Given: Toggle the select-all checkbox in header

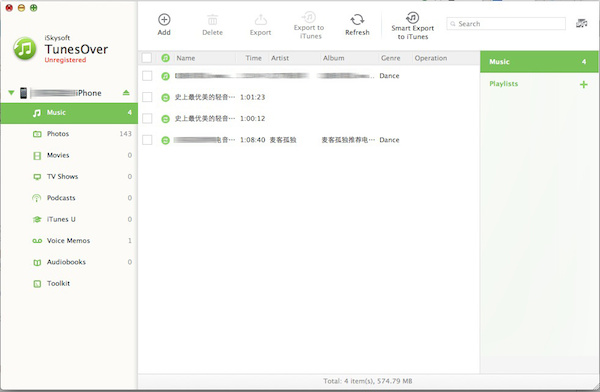Looking at the screenshot, I should pos(147,58).
